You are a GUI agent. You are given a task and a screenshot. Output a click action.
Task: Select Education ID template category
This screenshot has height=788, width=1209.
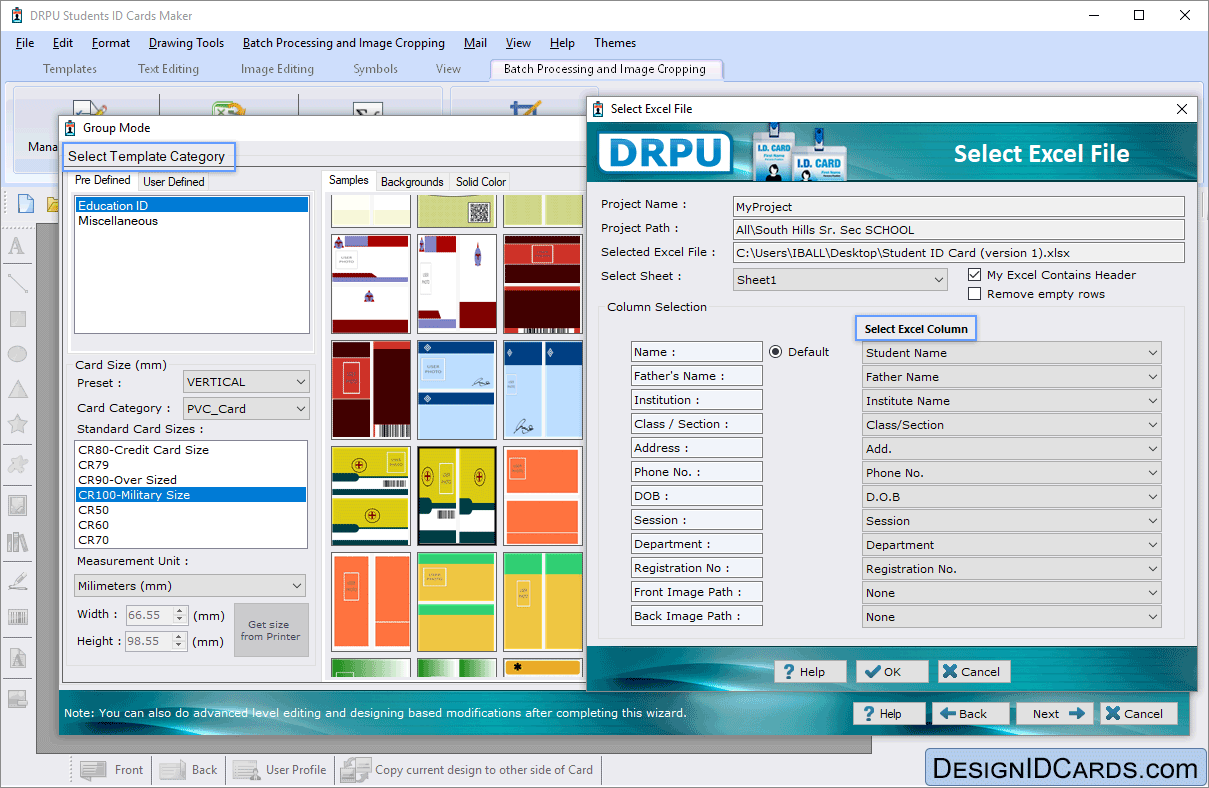192,205
